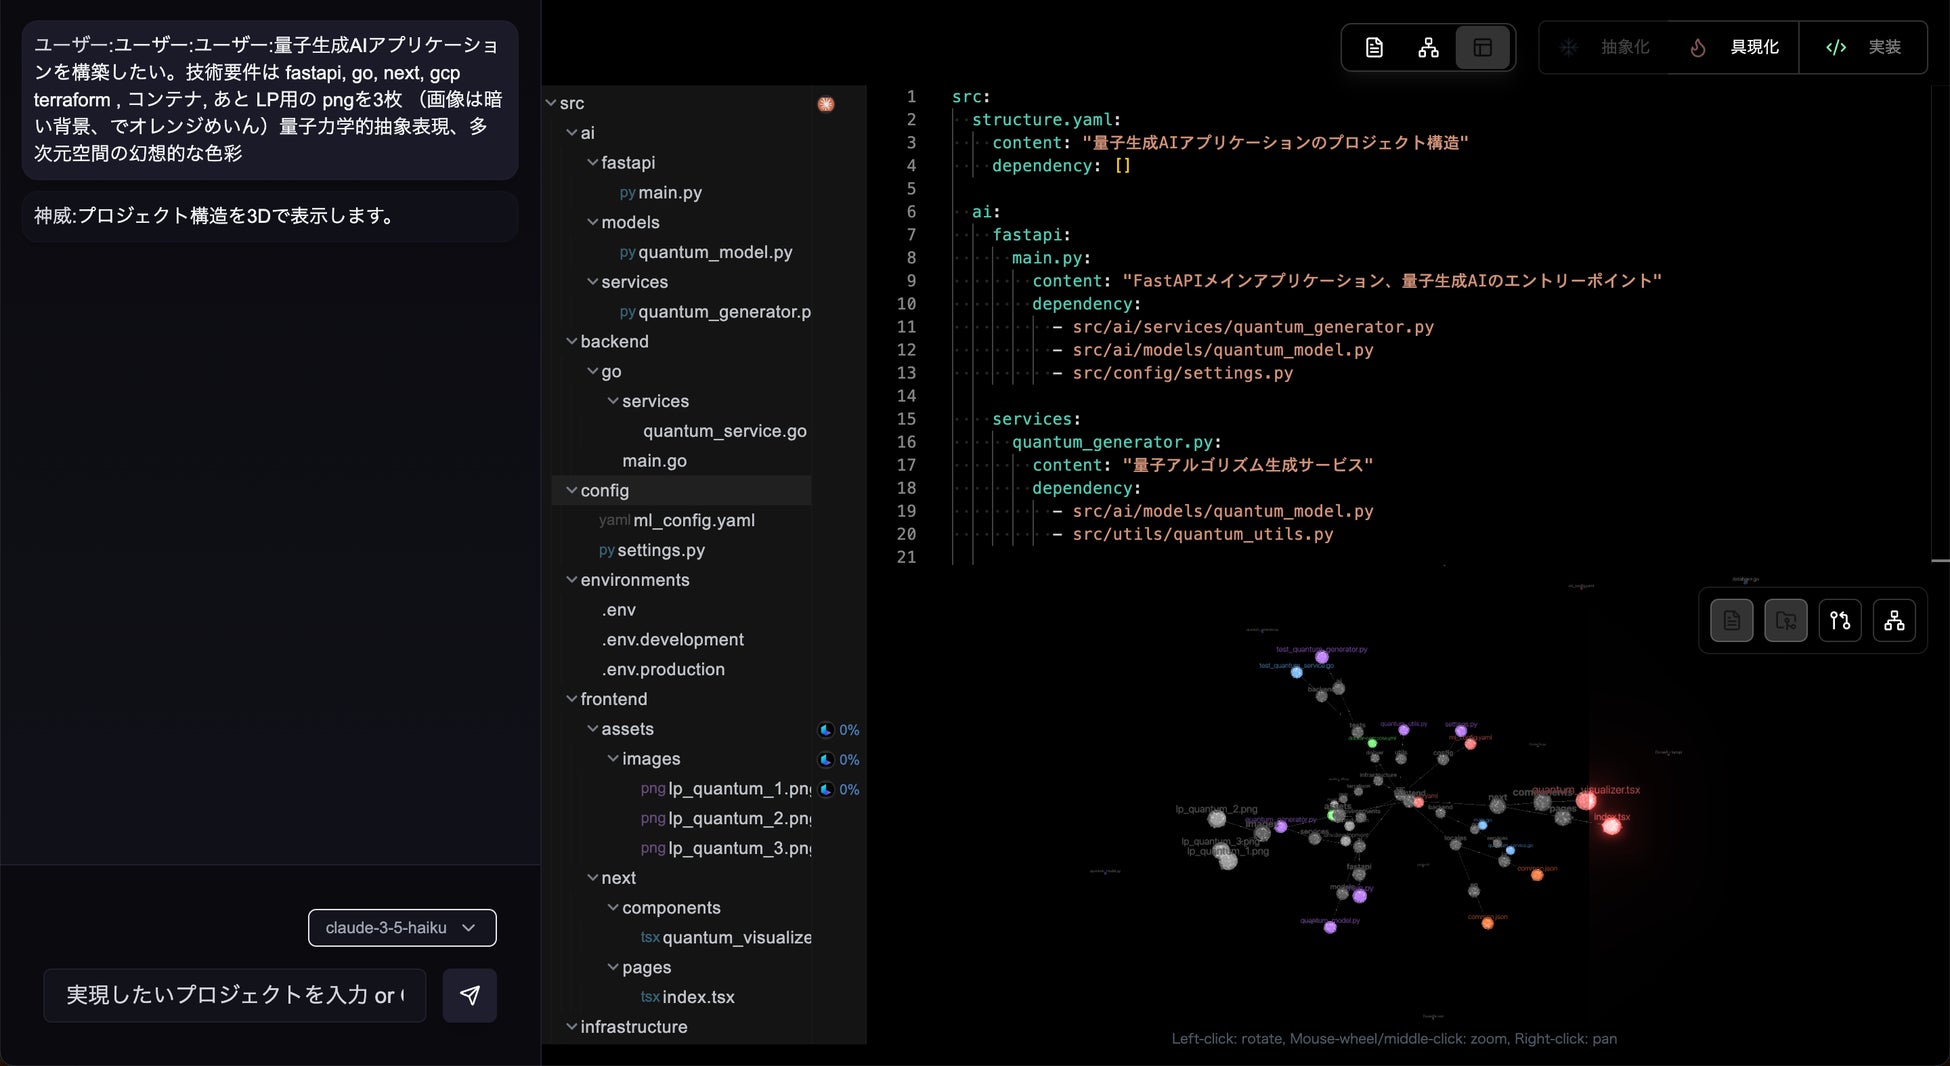
Task: Open quantum_service.go in the file tree
Action: 725,431
